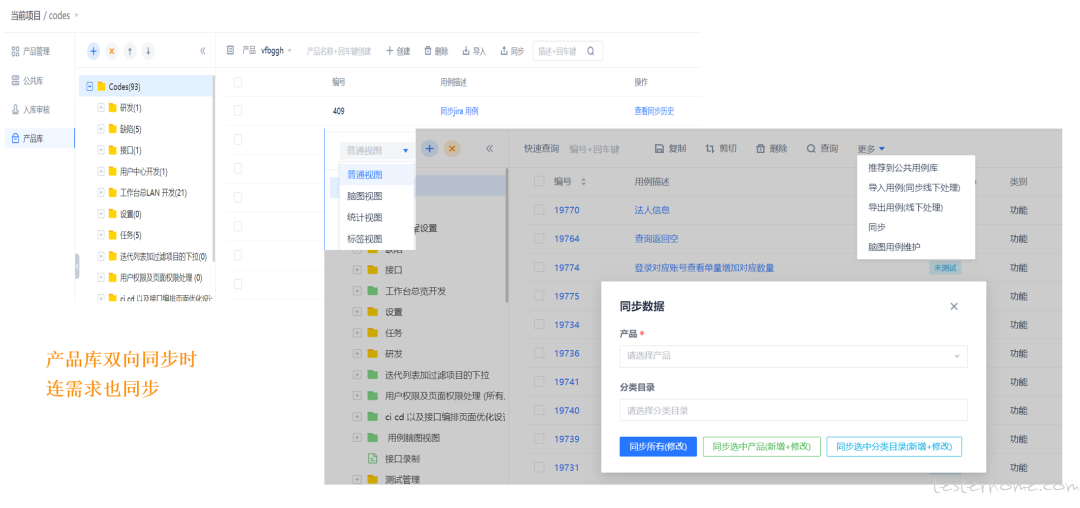
Task: Tick the checkbox for case 19764
Action: [x=539, y=238]
